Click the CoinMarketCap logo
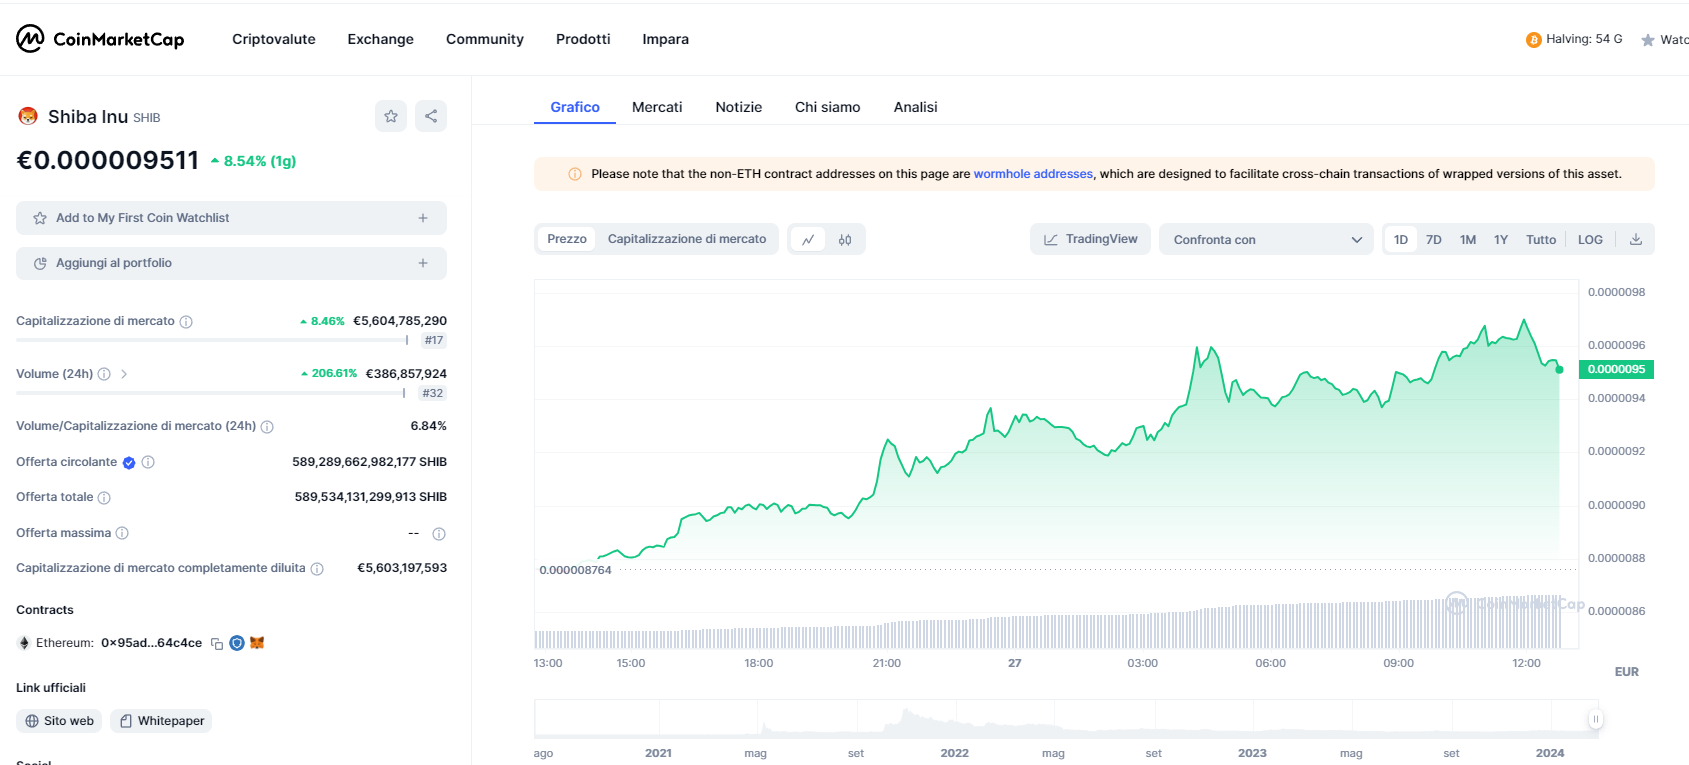The height and width of the screenshot is (765, 1689). pyautogui.click(x=100, y=39)
